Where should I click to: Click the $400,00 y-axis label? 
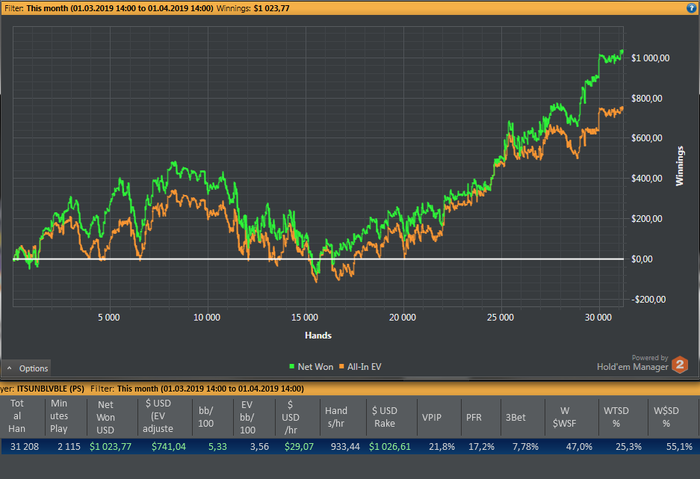point(646,178)
